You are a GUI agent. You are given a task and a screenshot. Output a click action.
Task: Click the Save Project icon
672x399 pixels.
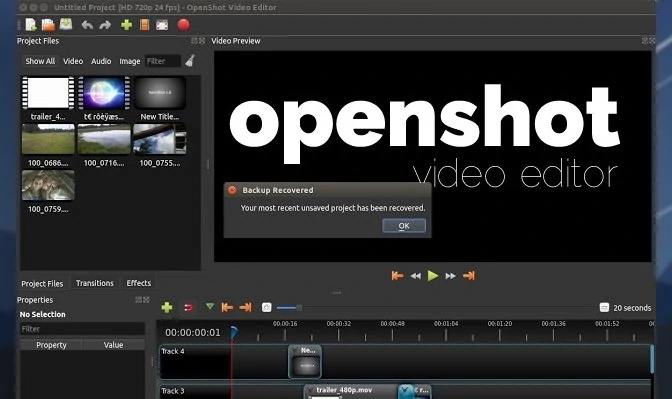coord(66,24)
